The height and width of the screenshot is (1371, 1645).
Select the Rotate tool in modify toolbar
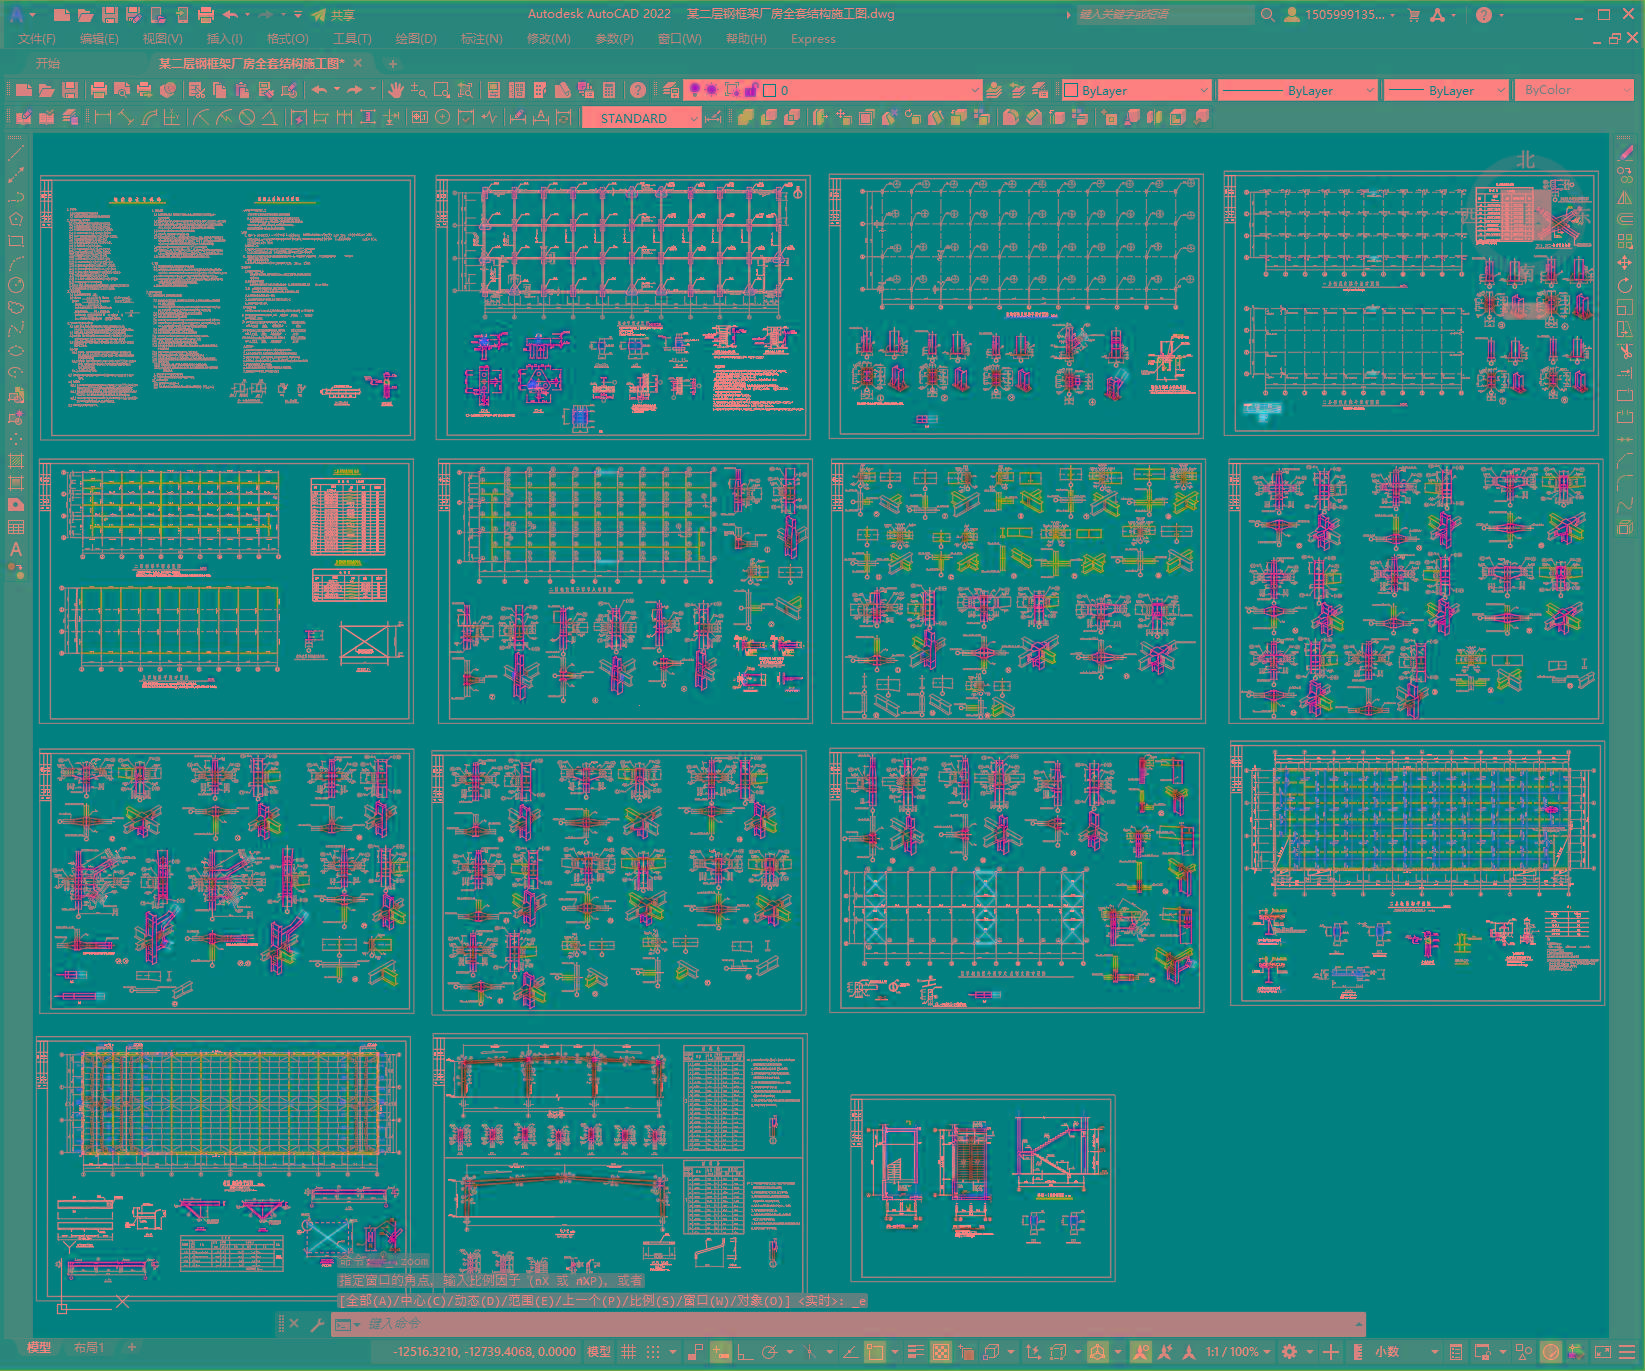click(x=1625, y=285)
